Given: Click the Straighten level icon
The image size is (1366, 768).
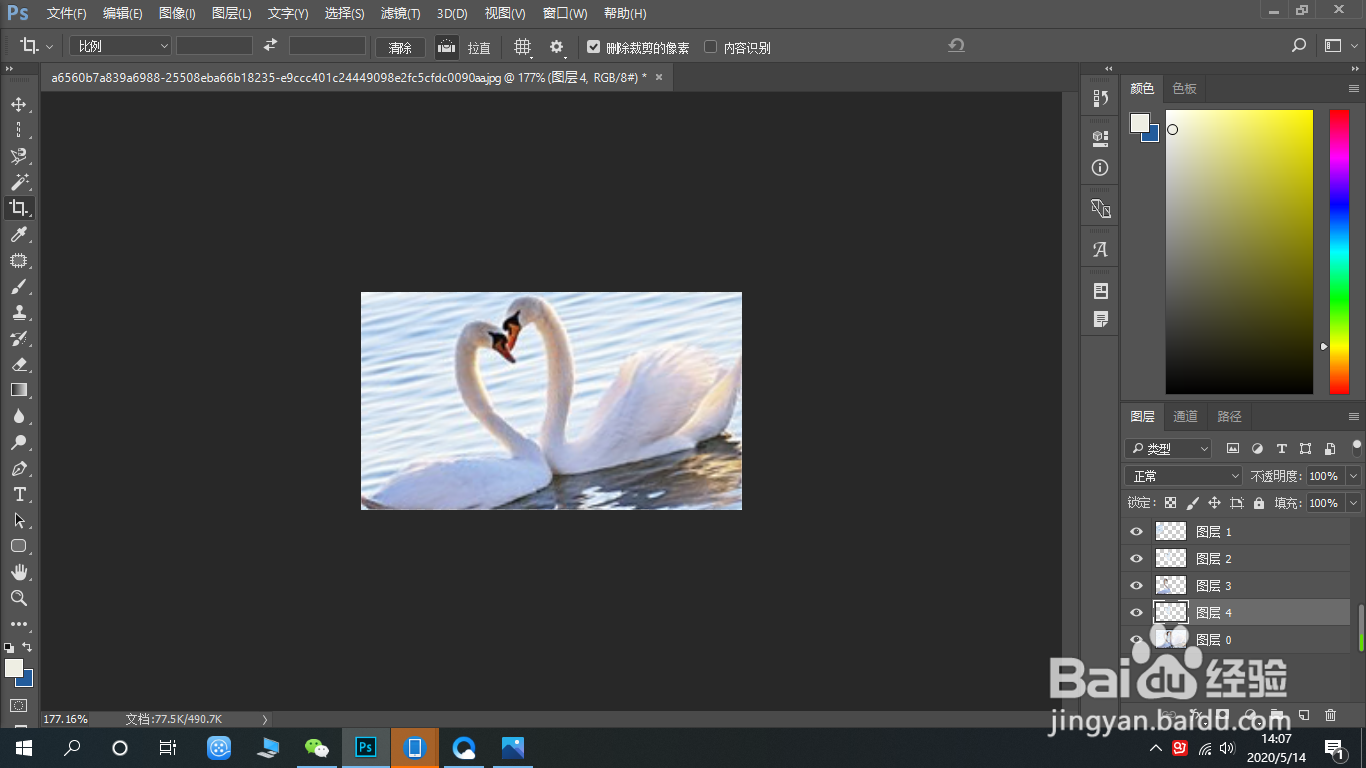Looking at the screenshot, I should coord(447,47).
